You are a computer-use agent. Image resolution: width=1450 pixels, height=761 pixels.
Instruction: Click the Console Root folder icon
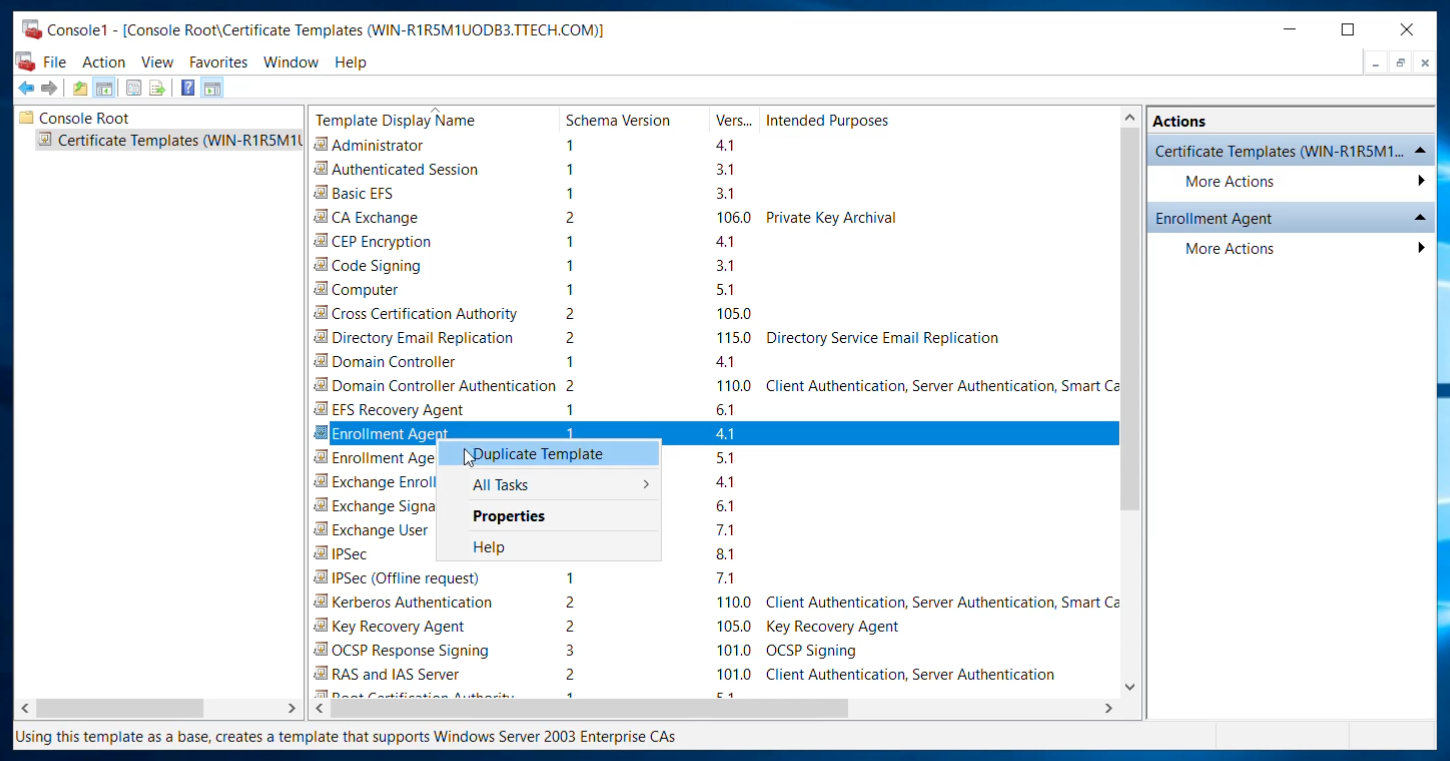click(27, 118)
